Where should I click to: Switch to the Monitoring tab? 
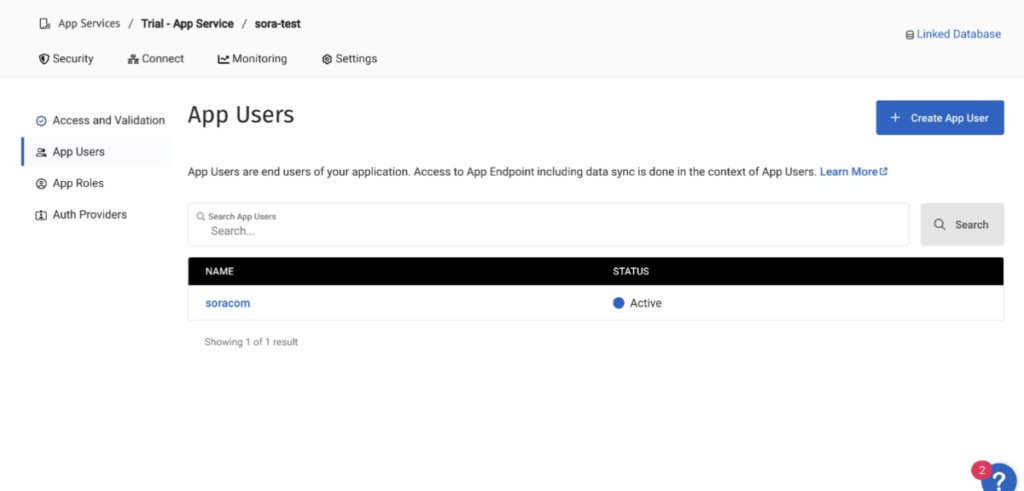coord(253,59)
